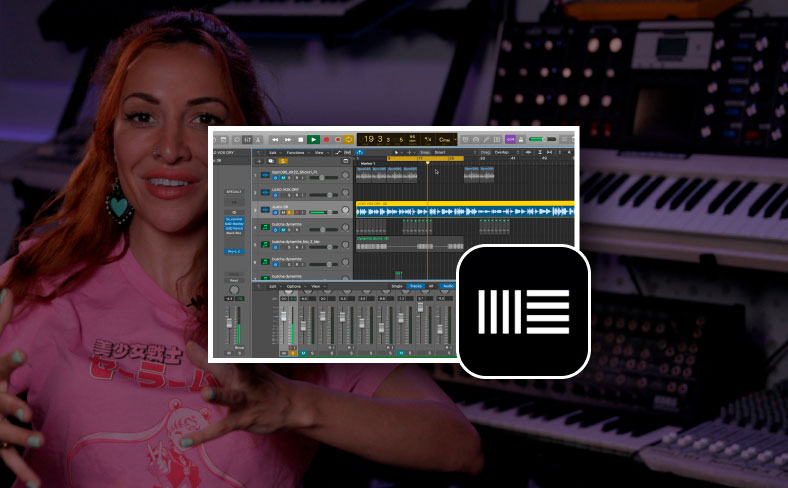This screenshot has width=788, height=488.
Task: Toggle the Show Flex button next to automation
Action: (347, 153)
